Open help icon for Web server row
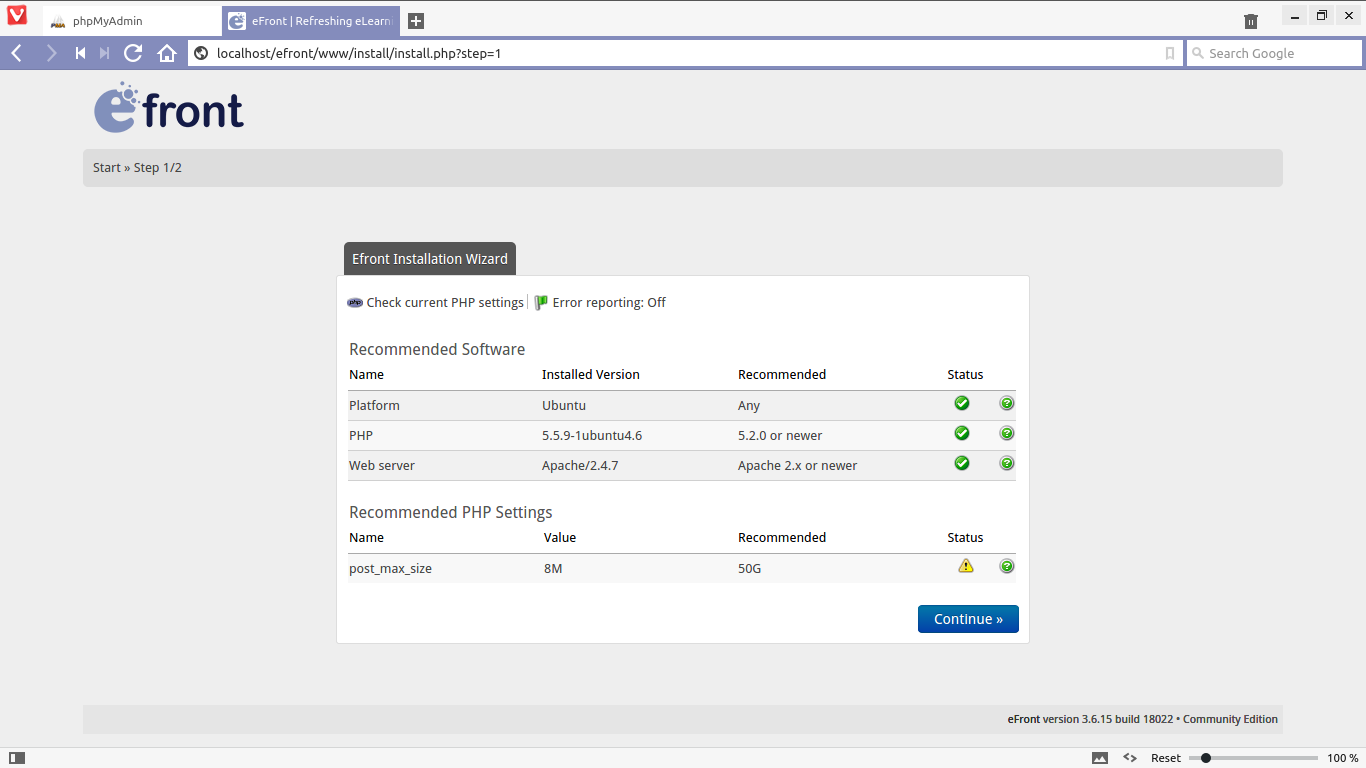Image resolution: width=1366 pixels, height=768 pixels. click(x=1007, y=463)
